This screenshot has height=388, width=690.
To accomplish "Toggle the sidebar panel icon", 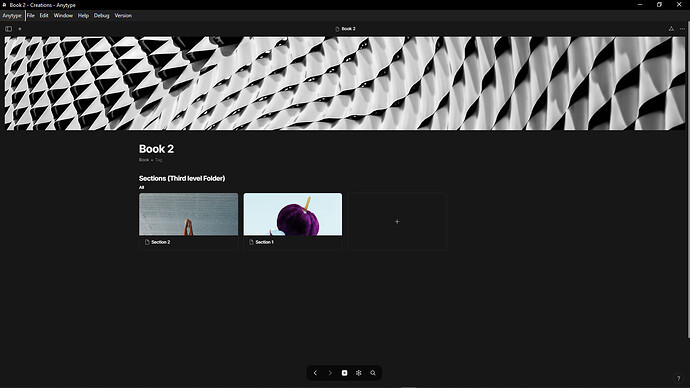I will click(x=8, y=29).
